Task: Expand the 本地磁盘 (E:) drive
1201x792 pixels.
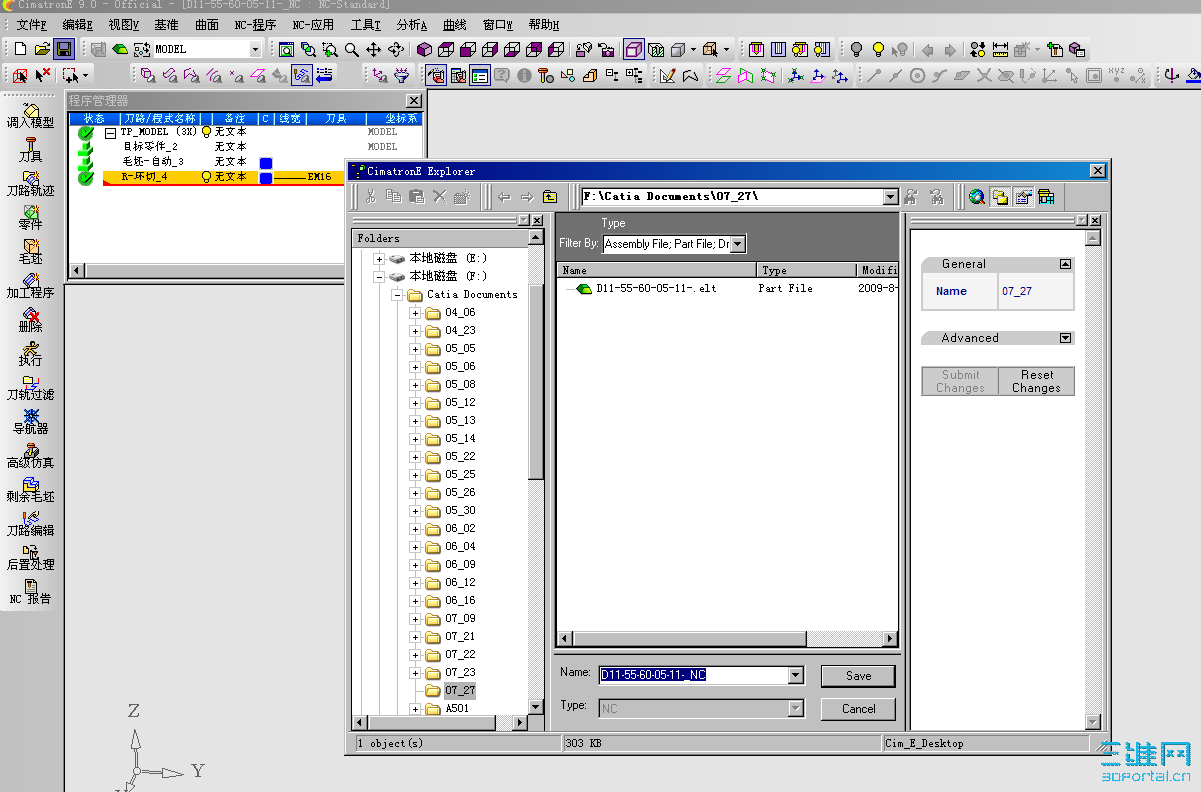Action: (379, 259)
